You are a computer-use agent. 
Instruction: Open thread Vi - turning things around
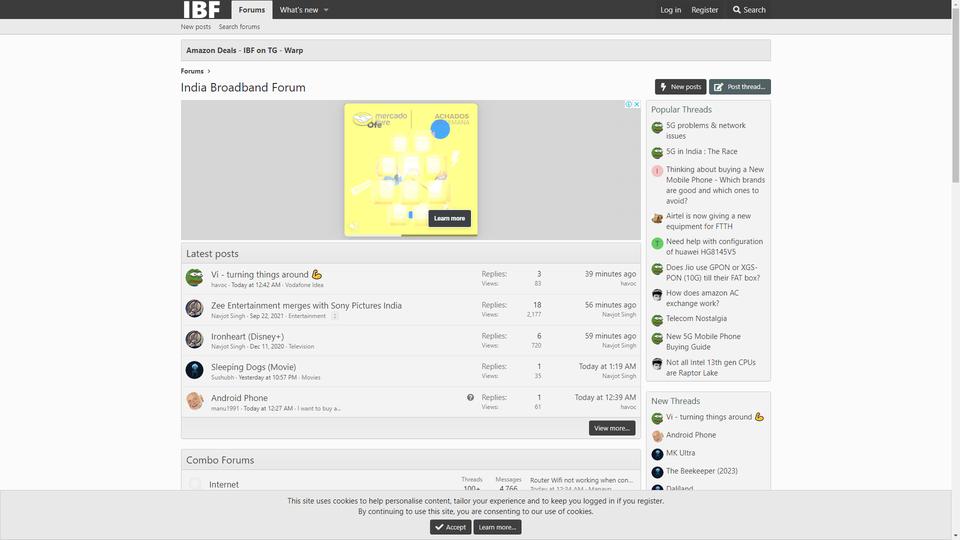(x=260, y=274)
